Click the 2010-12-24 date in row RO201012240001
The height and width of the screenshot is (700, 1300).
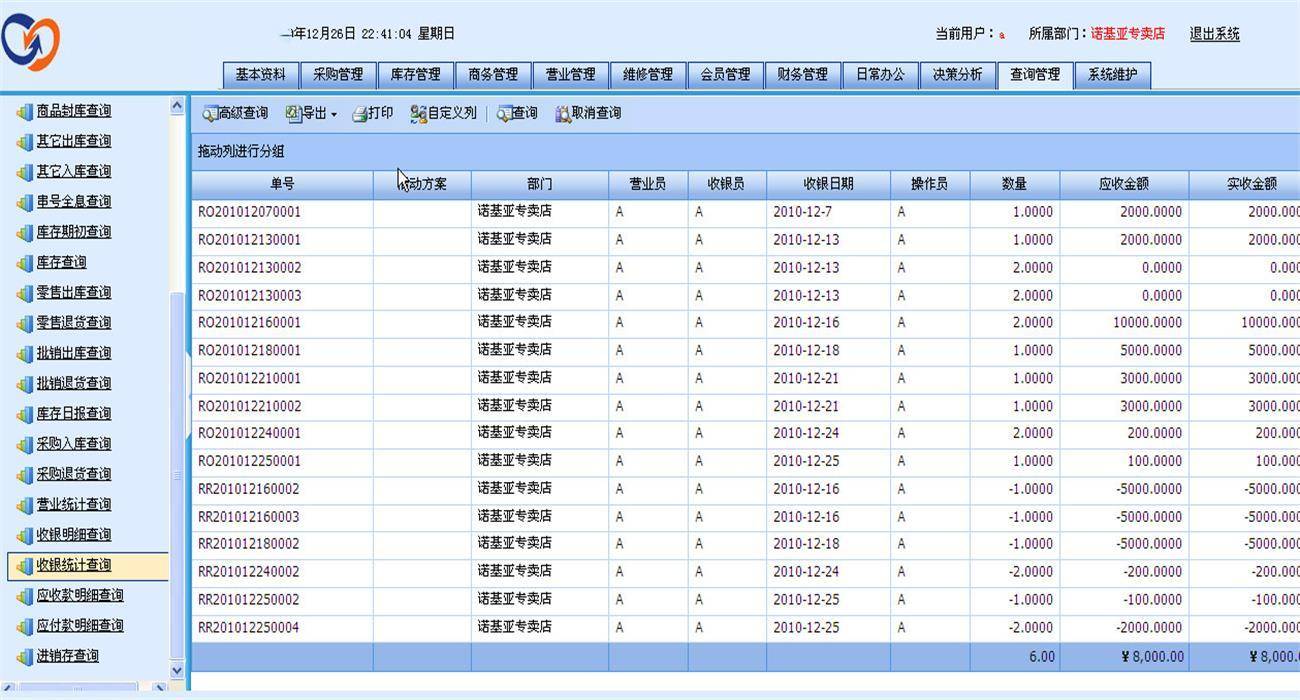pos(806,434)
